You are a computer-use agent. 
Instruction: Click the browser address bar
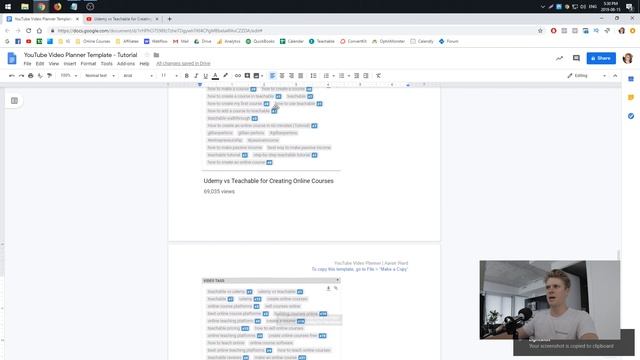coord(294,31)
